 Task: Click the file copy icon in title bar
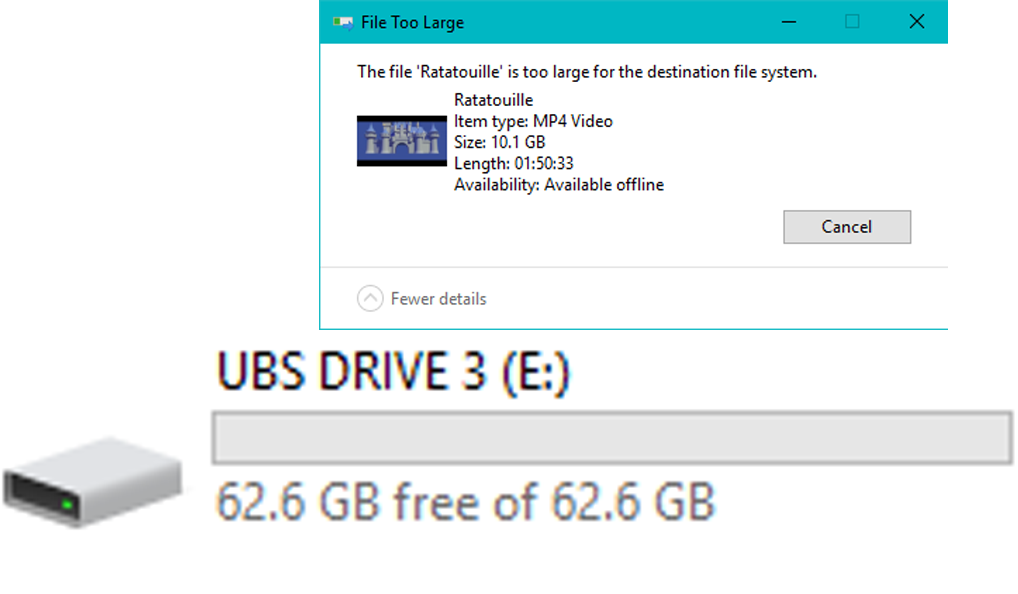[343, 23]
